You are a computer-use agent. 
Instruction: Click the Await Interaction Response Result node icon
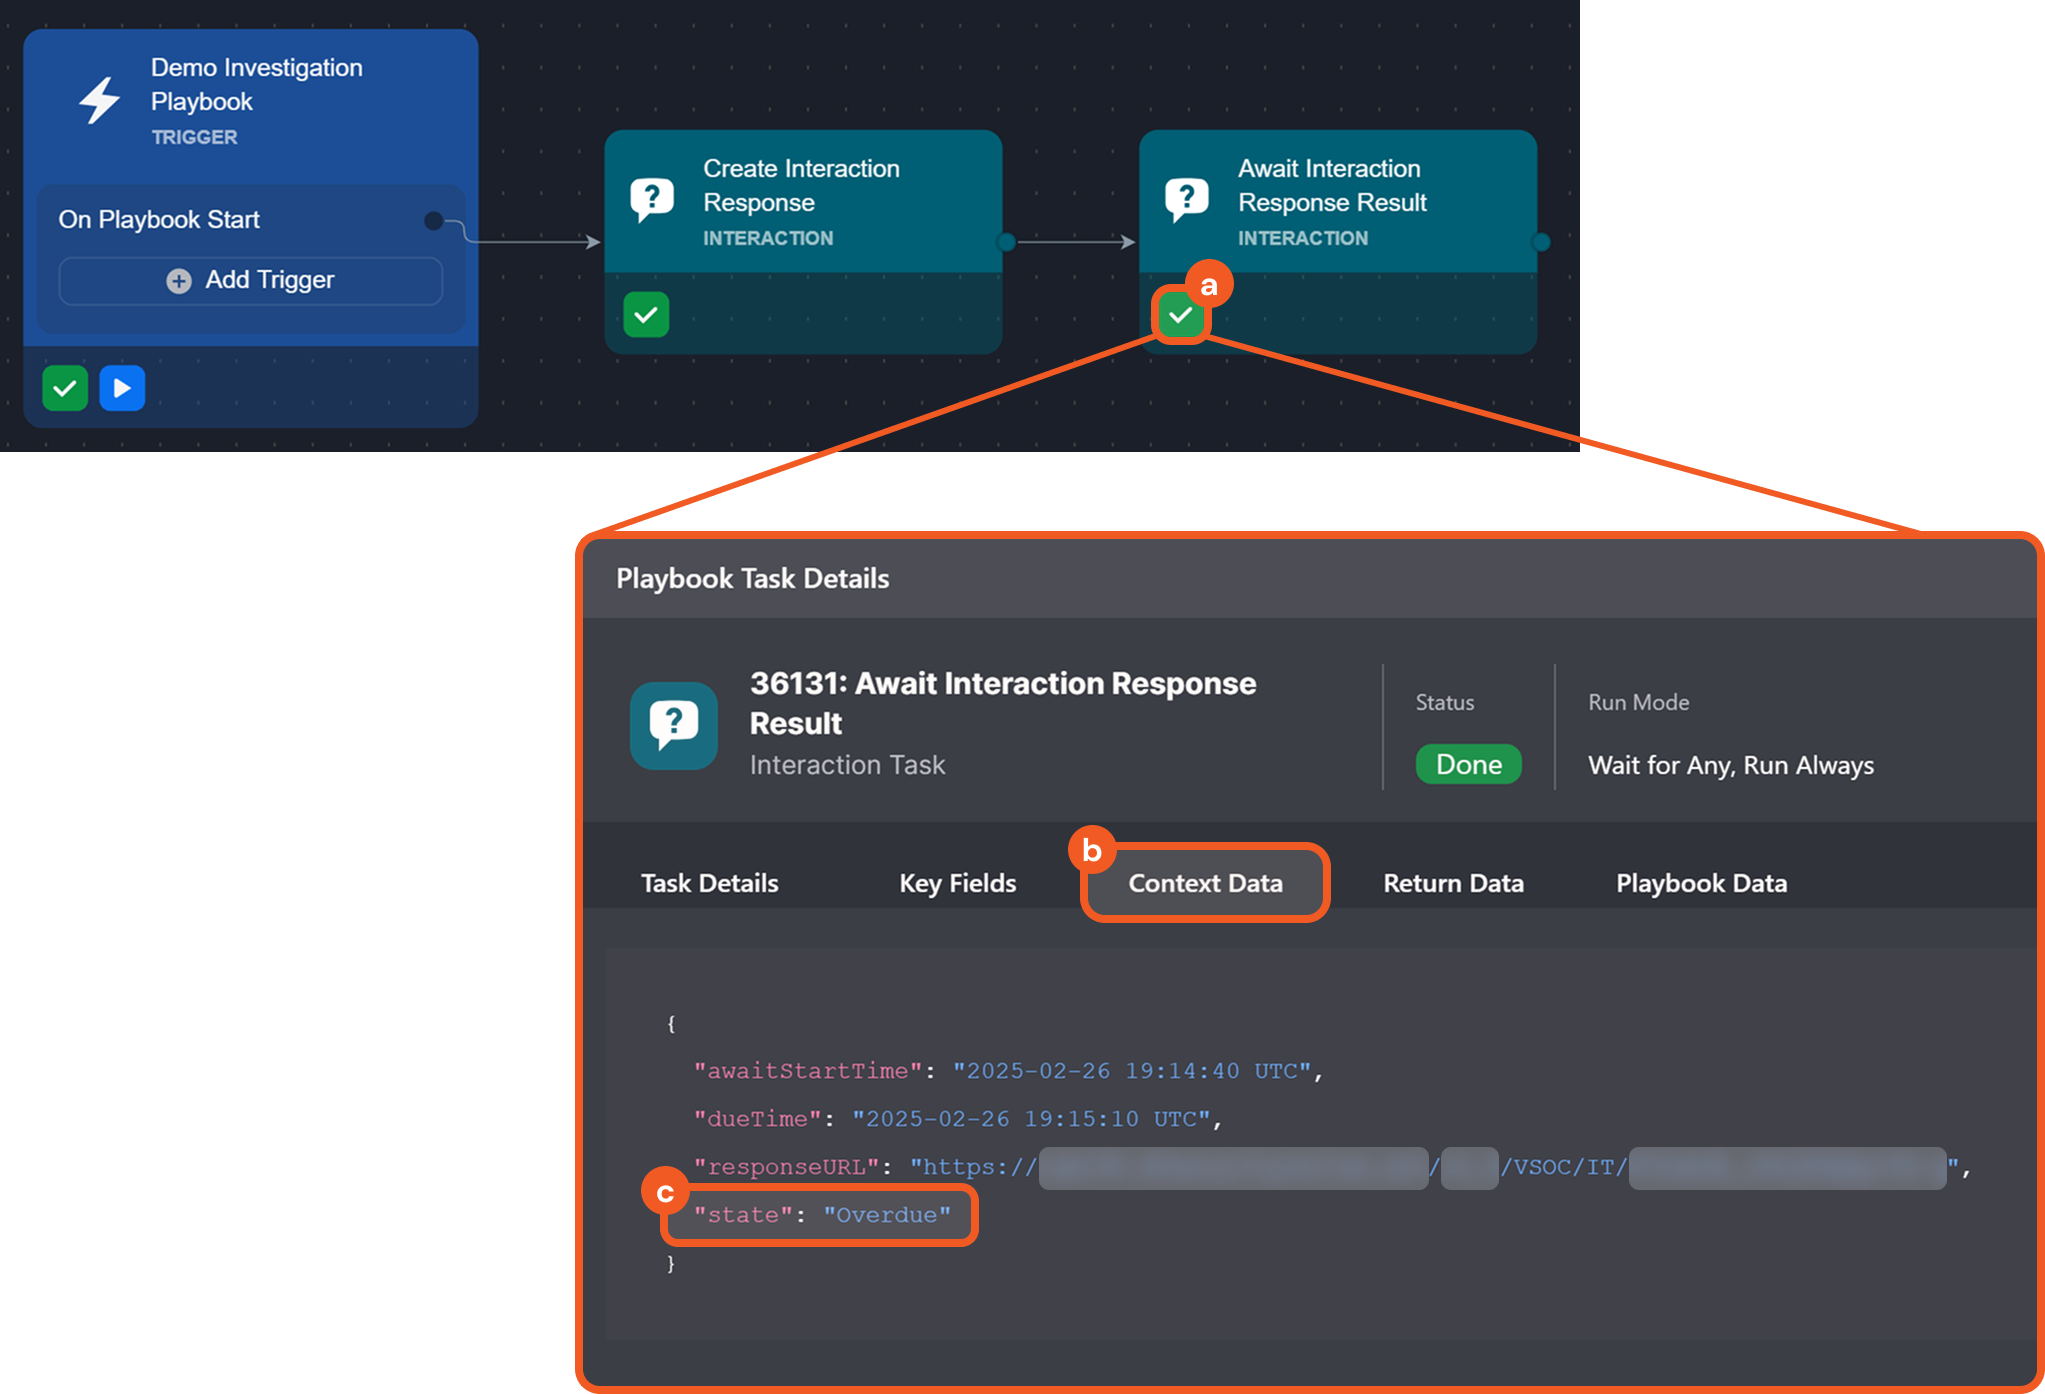[x=1187, y=200]
